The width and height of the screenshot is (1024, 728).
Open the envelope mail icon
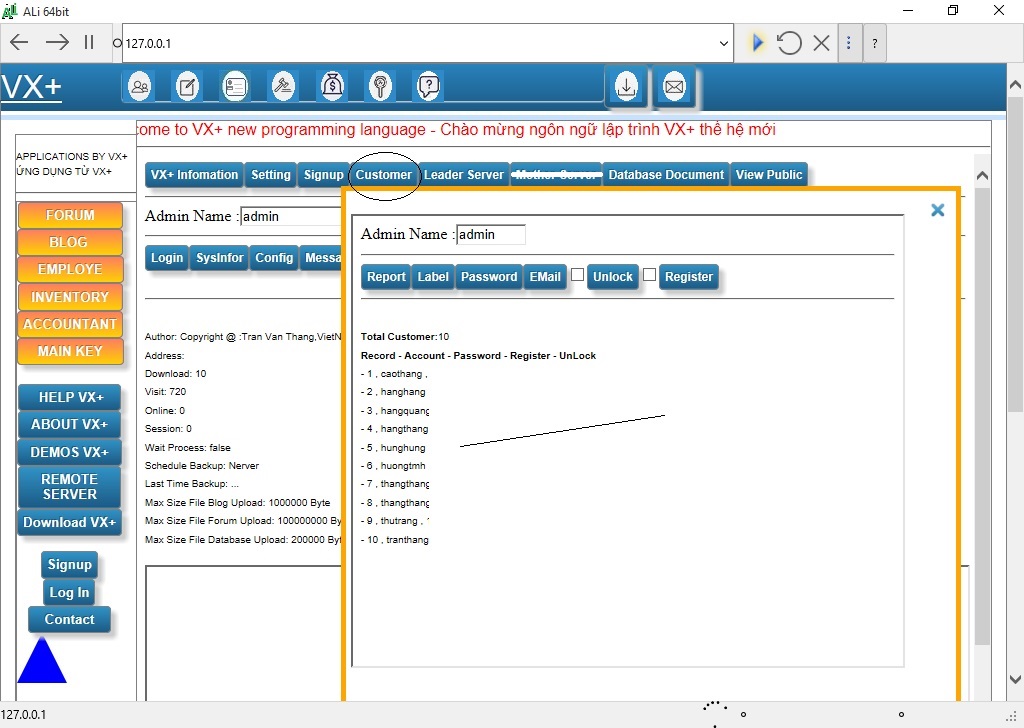point(674,87)
